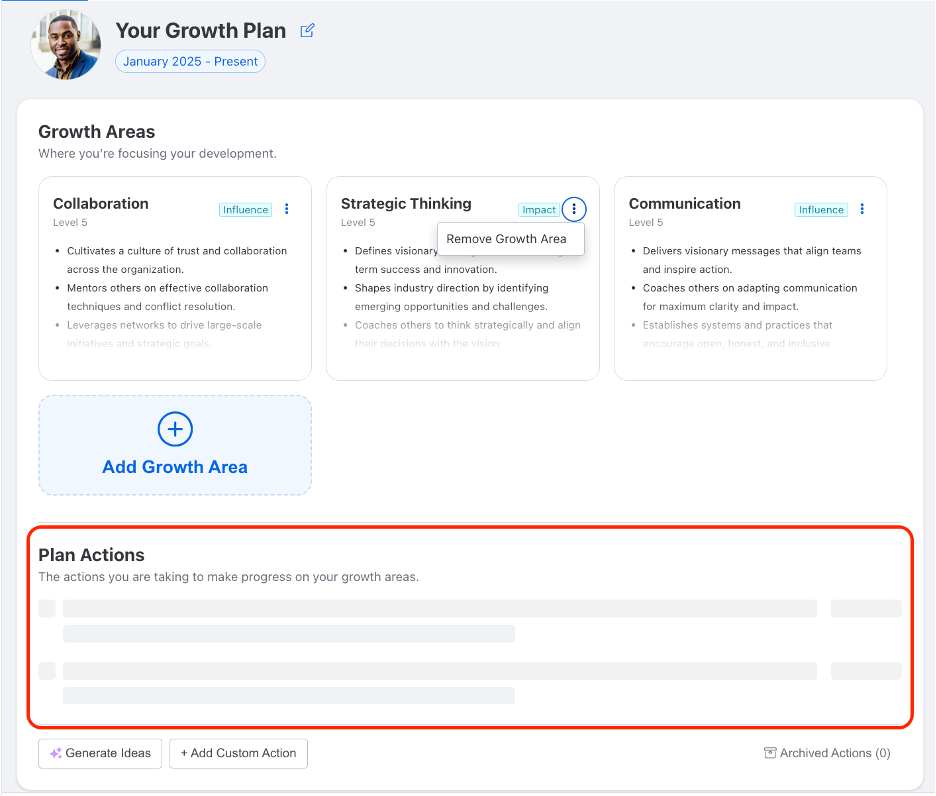Click the edit pencil beside Your Growth Plan
Screen dimensions: 936x796
pos(308,31)
